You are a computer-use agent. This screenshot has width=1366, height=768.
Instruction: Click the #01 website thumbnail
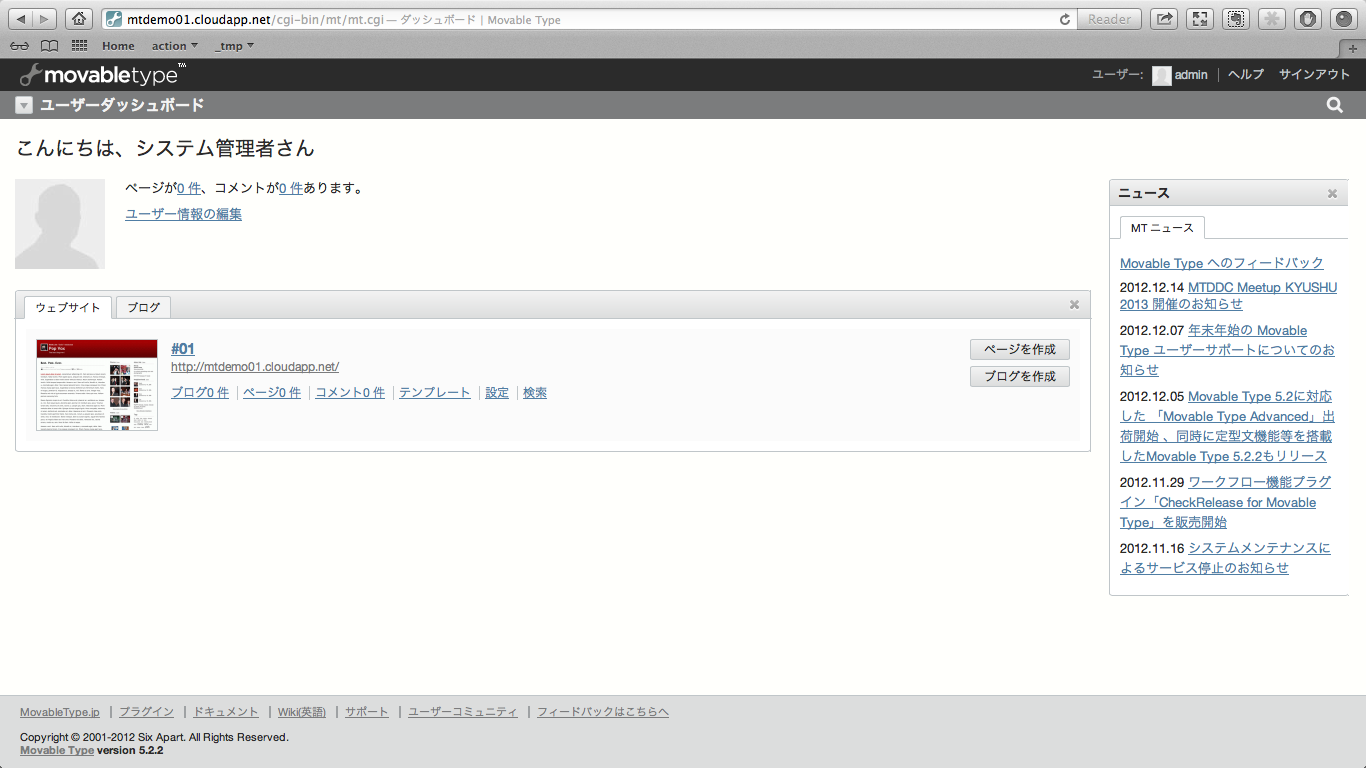click(x=97, y=385)
